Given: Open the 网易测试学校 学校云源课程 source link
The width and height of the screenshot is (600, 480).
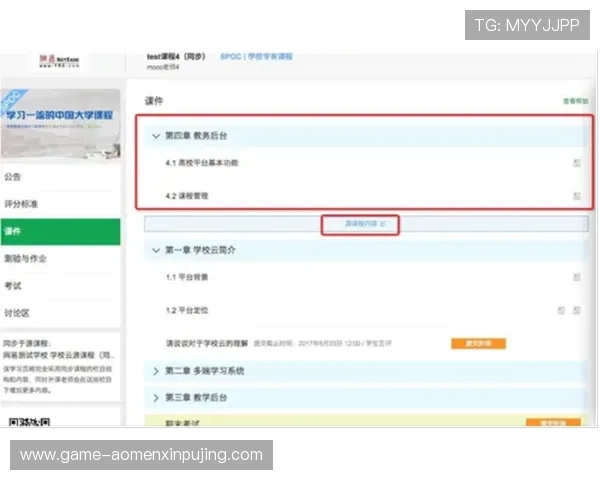Looking at the screenshot, I should (x=58, y=355).
